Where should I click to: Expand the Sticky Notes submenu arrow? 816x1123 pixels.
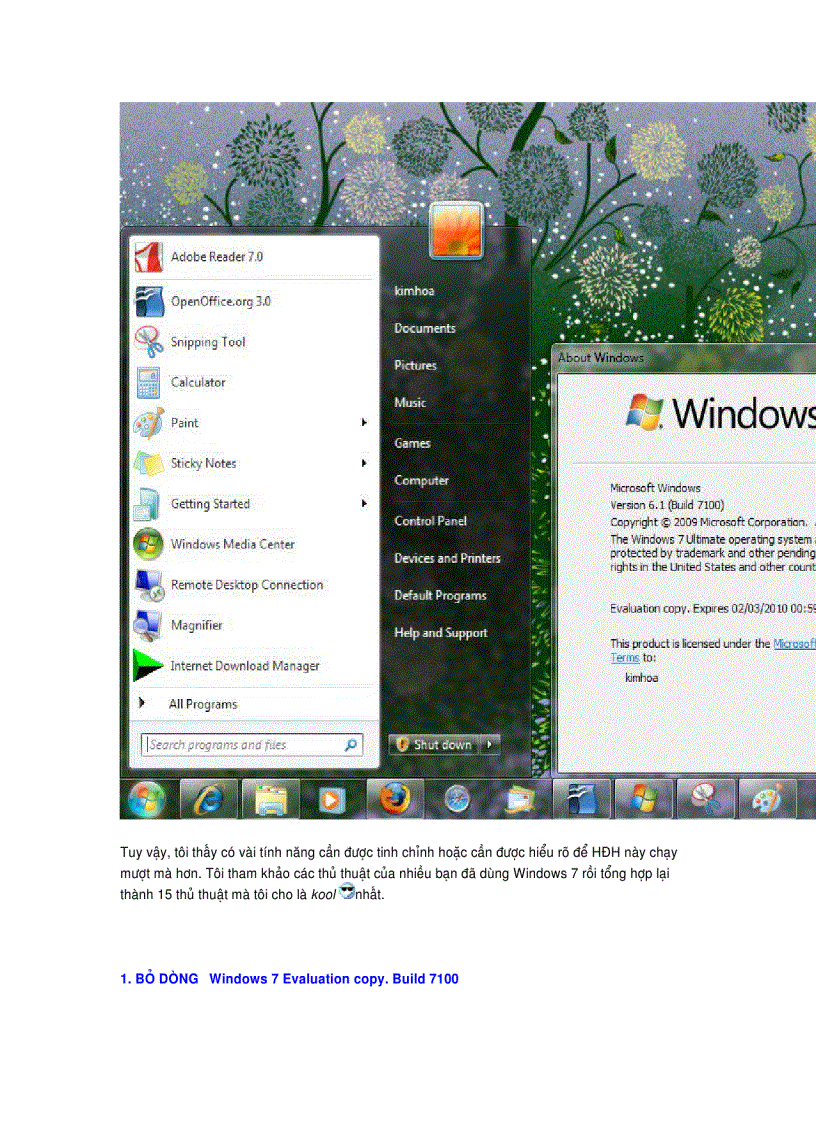(364, 463)
